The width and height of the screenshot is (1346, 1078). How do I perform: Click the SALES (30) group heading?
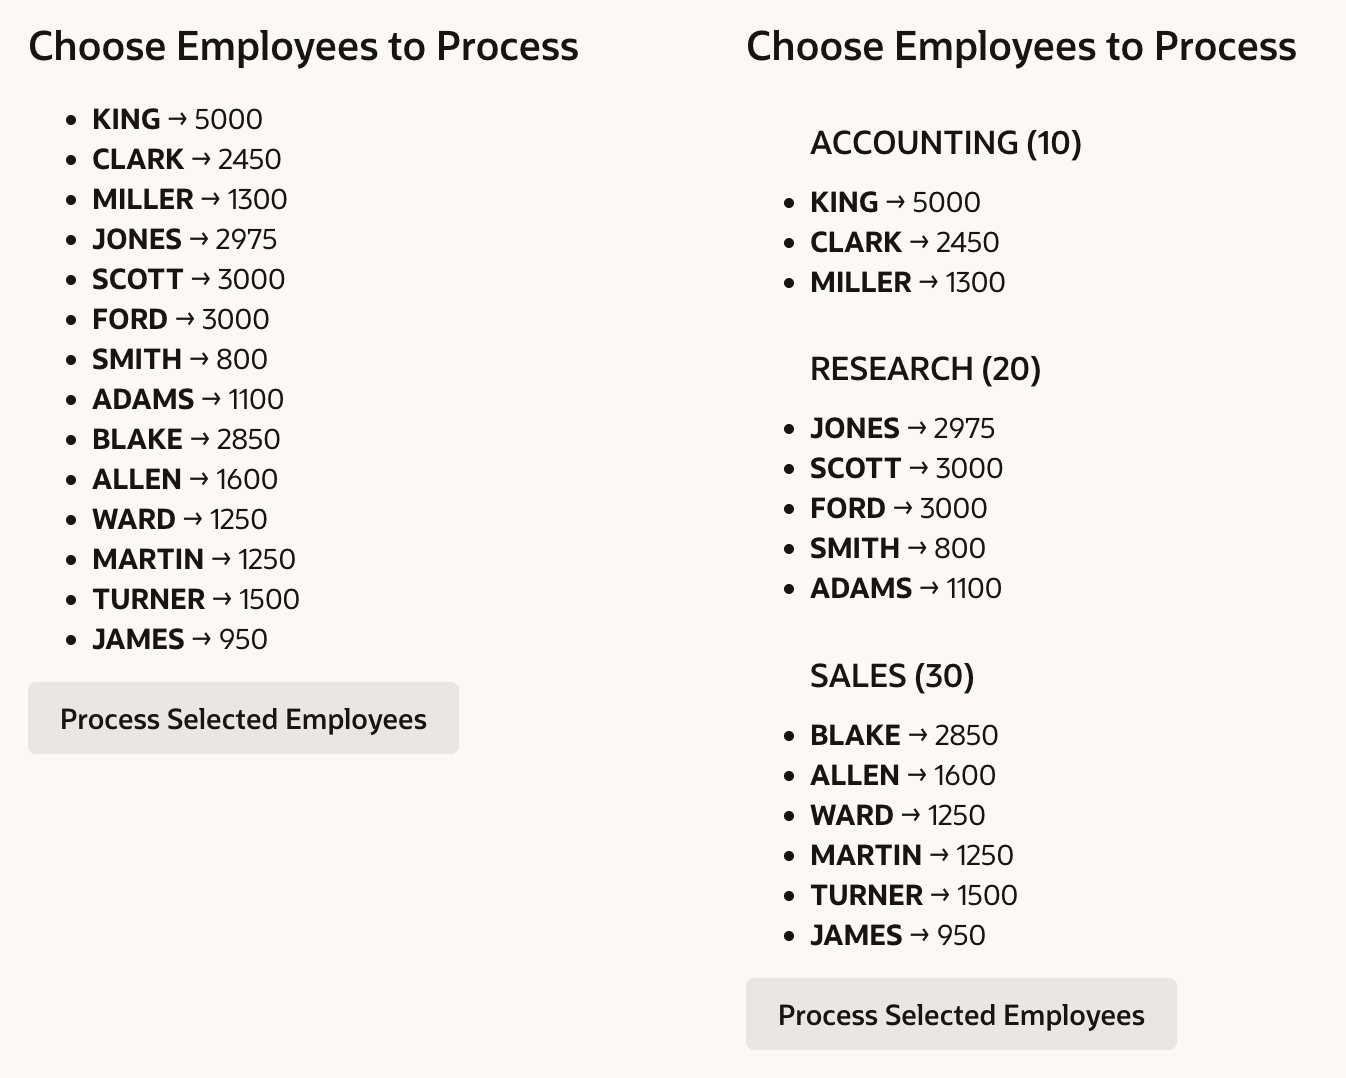[x=892, y=676]
